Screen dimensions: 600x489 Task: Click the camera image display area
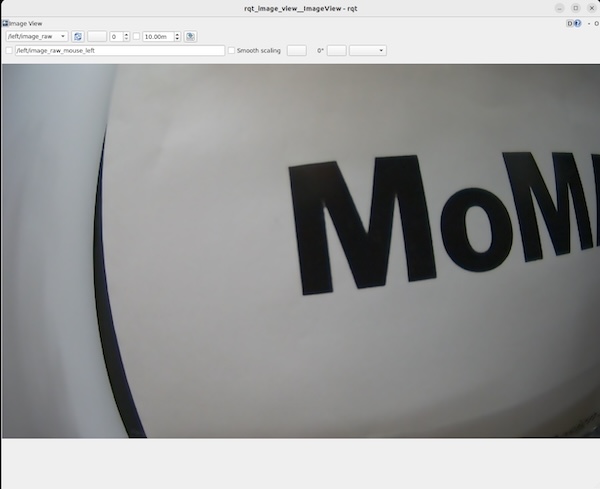[x=301, y=251]
